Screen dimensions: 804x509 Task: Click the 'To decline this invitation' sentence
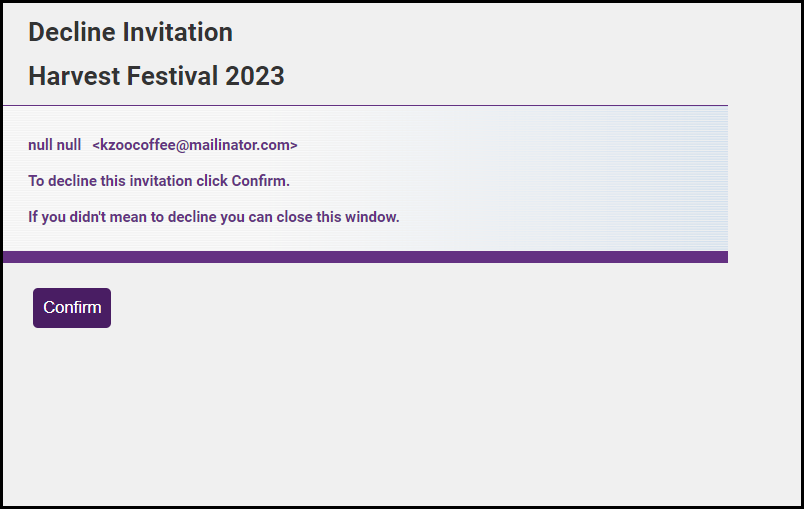tap(158, 181)
